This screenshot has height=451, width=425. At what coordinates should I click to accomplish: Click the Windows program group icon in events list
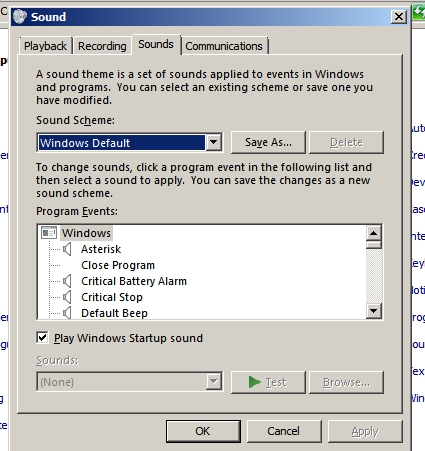point(49,233)
